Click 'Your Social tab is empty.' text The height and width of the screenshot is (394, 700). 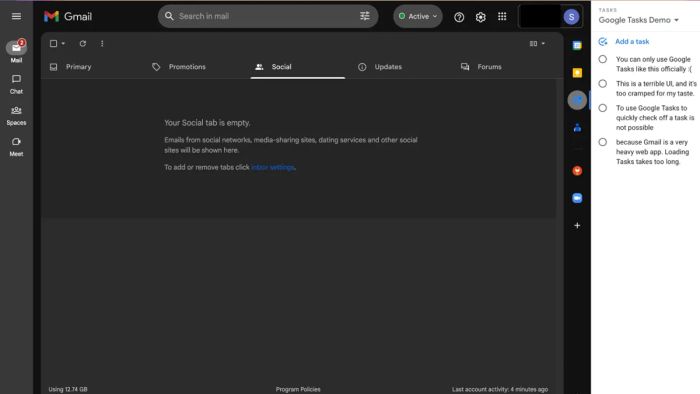click(207, 123)
